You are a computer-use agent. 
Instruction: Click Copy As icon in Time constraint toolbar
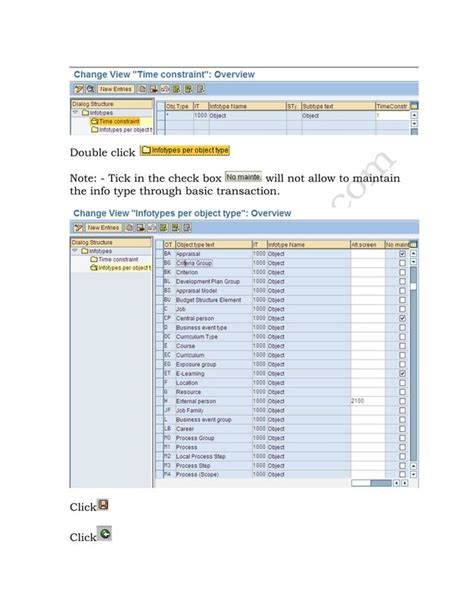tap(142, 89)
